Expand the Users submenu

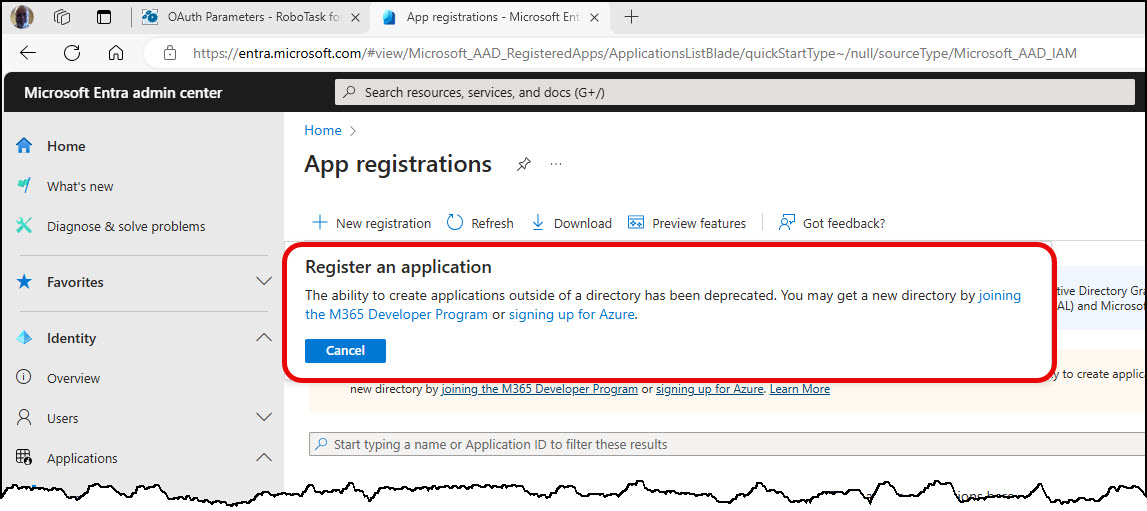pos(264,418)
